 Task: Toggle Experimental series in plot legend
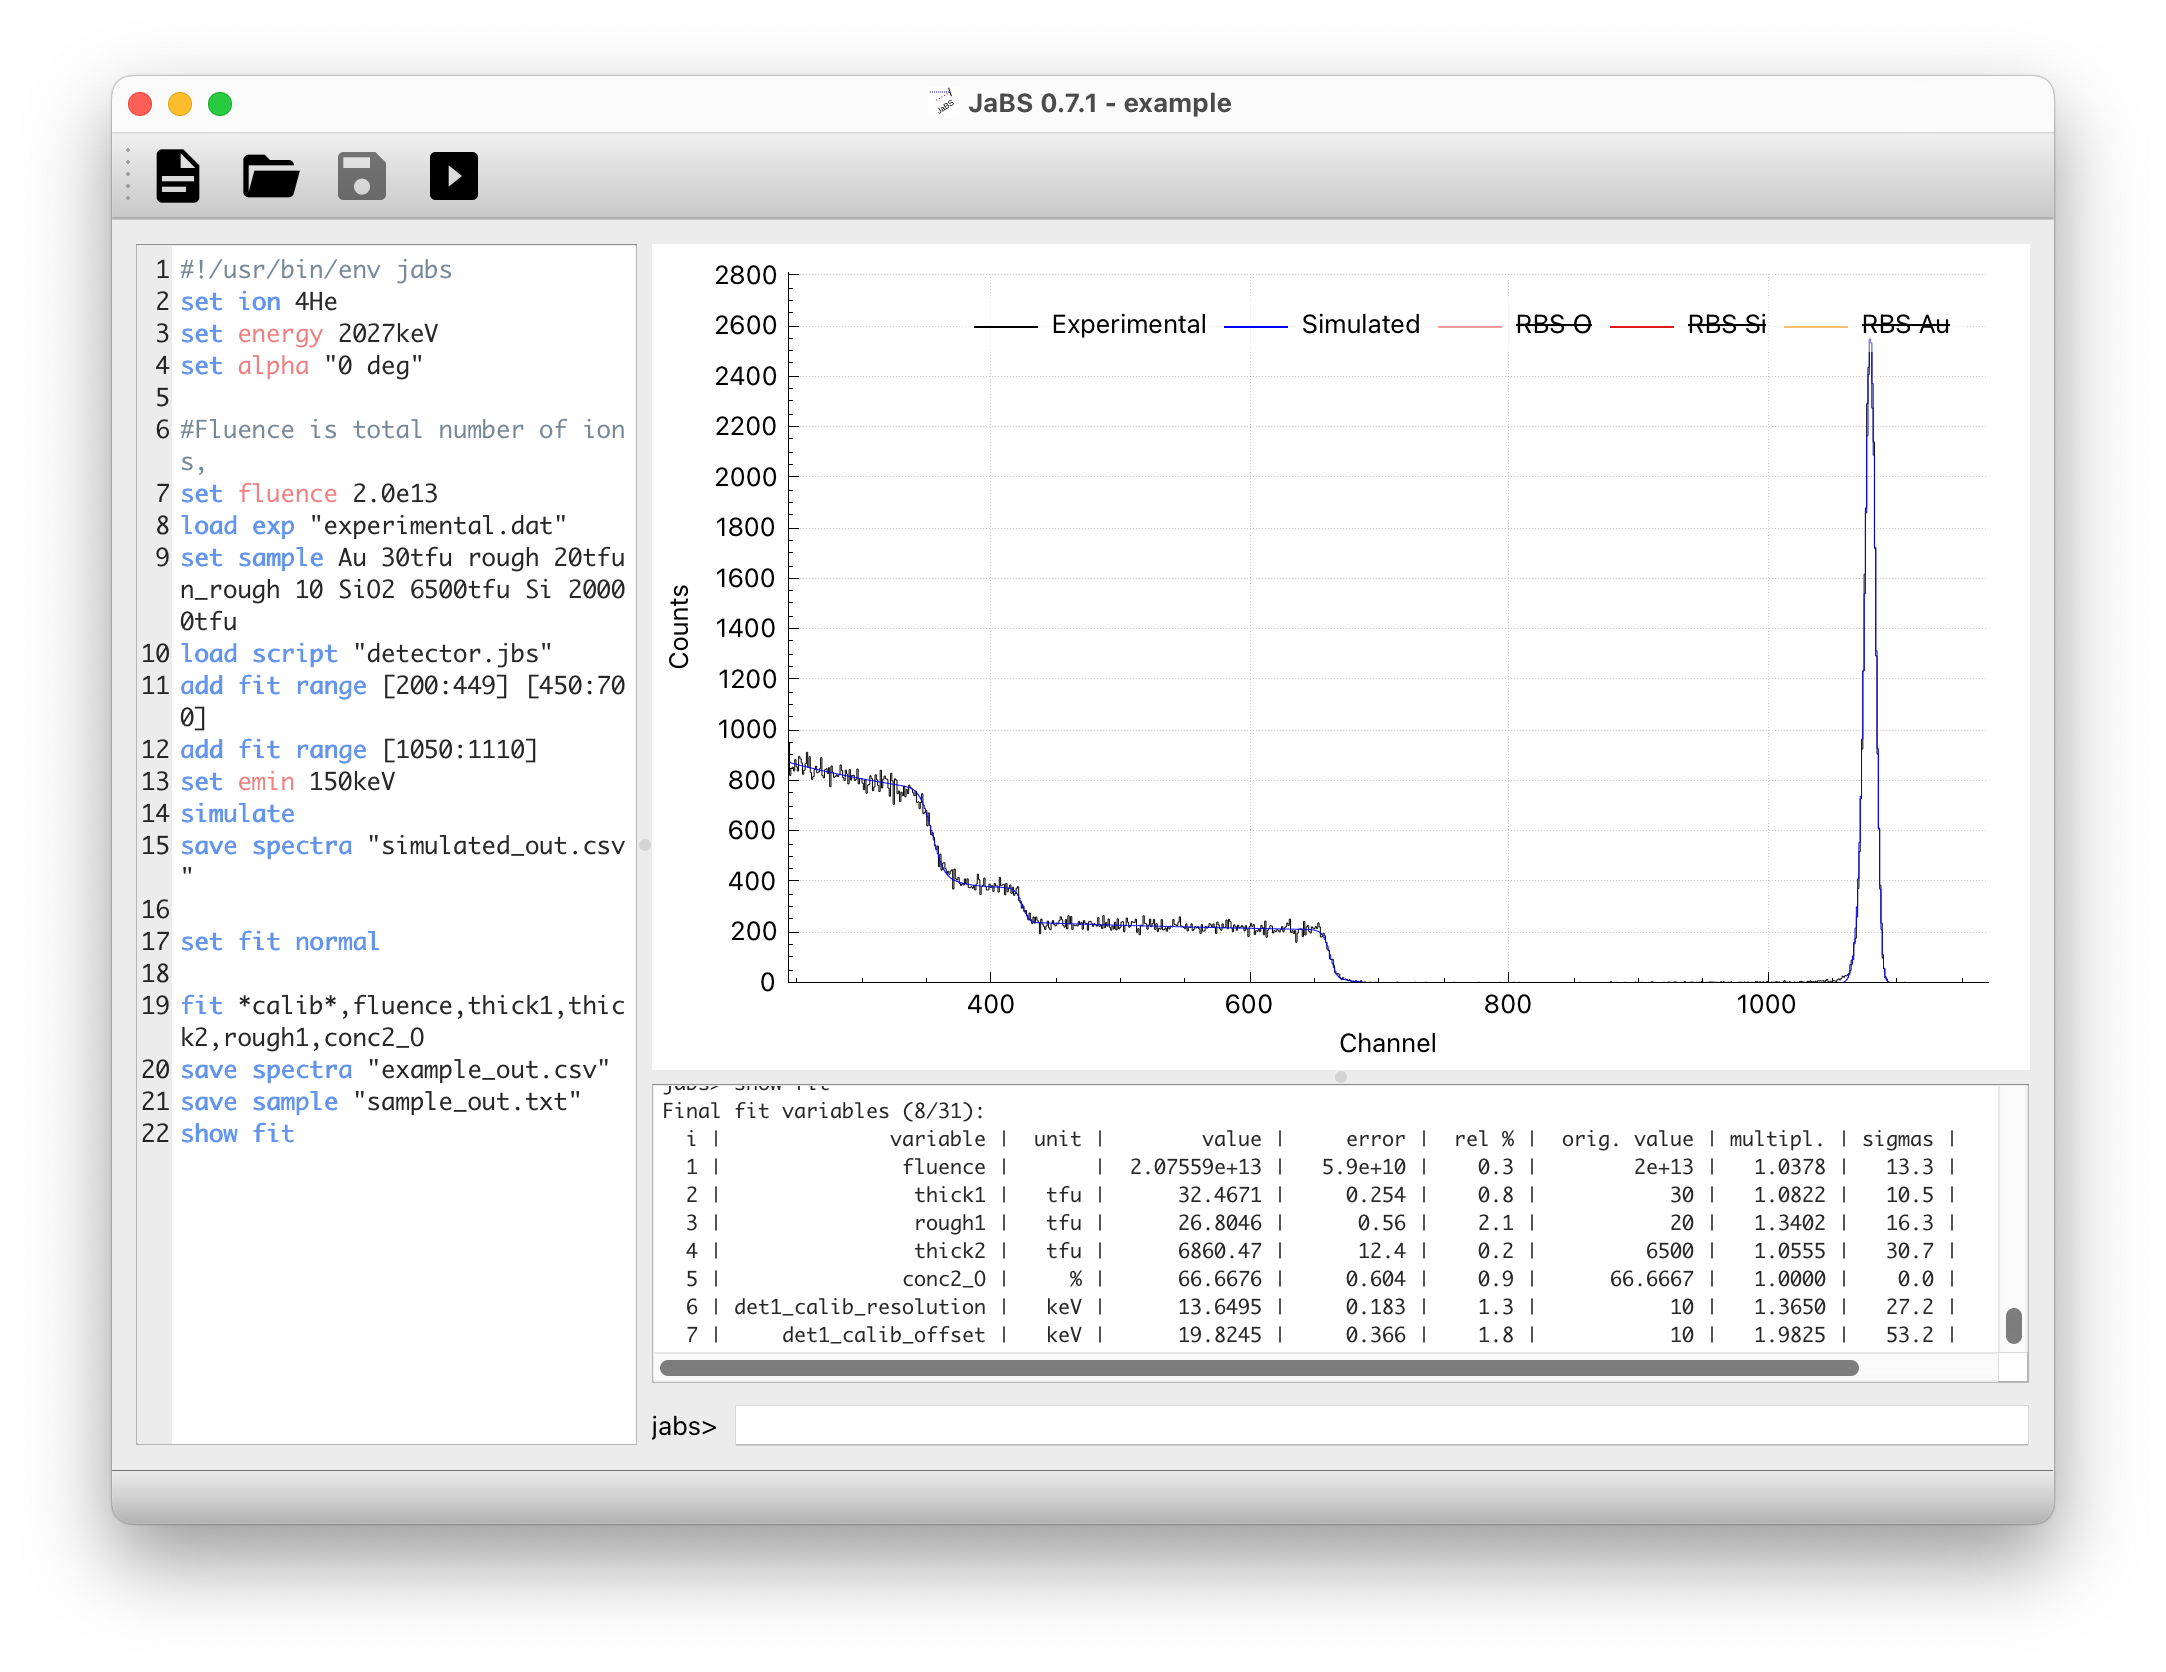point(1128,325)
